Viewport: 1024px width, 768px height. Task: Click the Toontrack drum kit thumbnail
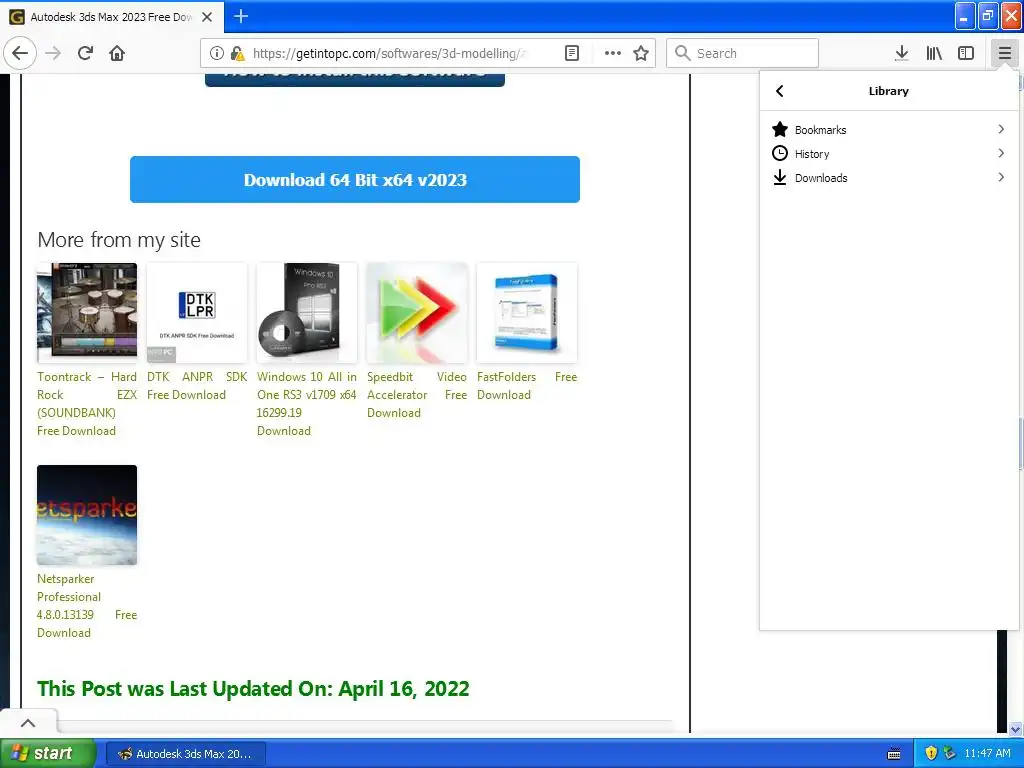point(87,313)
